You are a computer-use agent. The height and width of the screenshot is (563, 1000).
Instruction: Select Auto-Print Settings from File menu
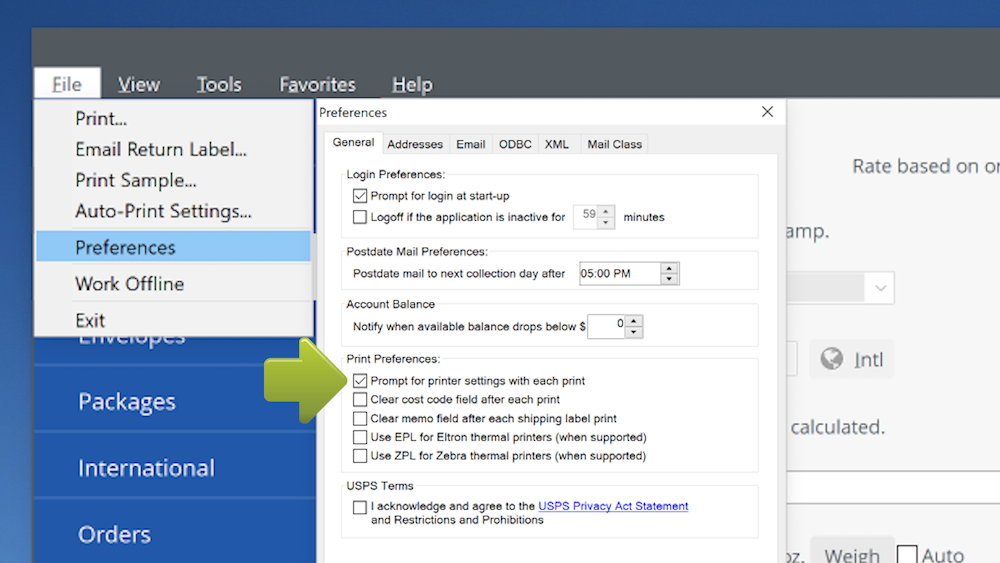point(163,211)
